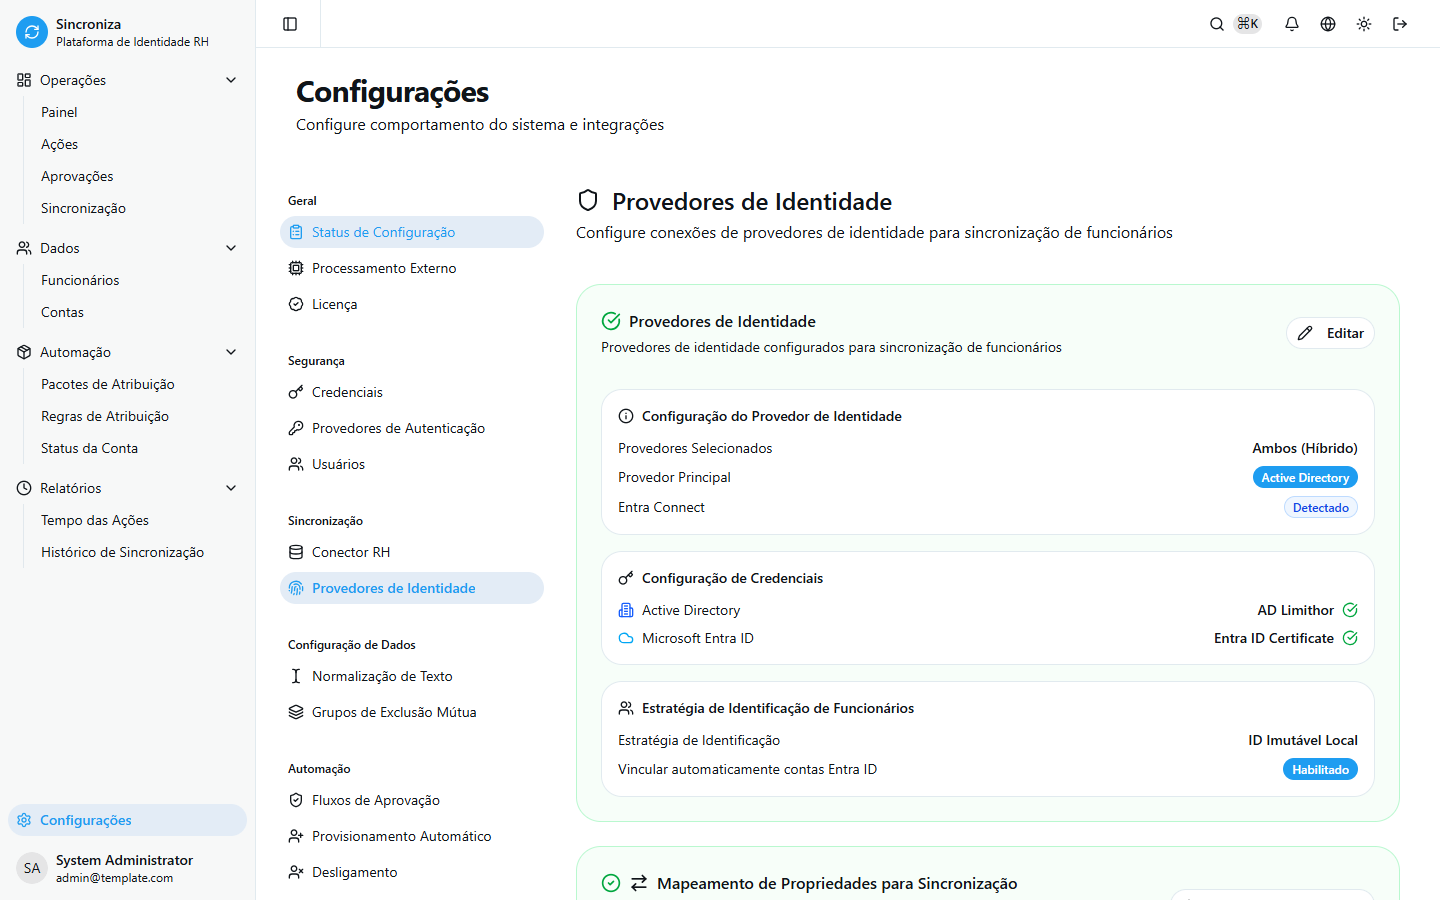This screenshot has width=1440, height=900.
Task: Click the notifications bell icon
Action: coord(1291,23)
